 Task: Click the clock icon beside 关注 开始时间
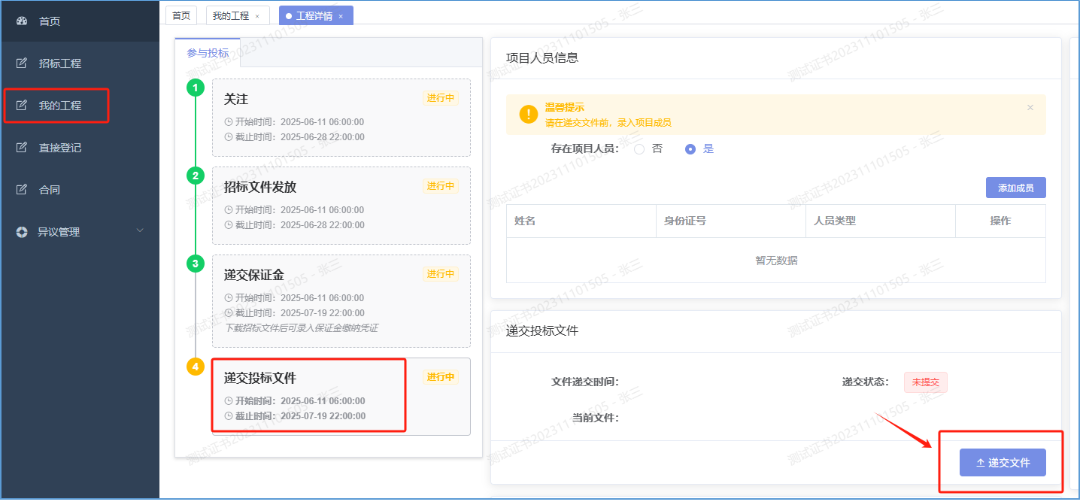tap(229, 122)
